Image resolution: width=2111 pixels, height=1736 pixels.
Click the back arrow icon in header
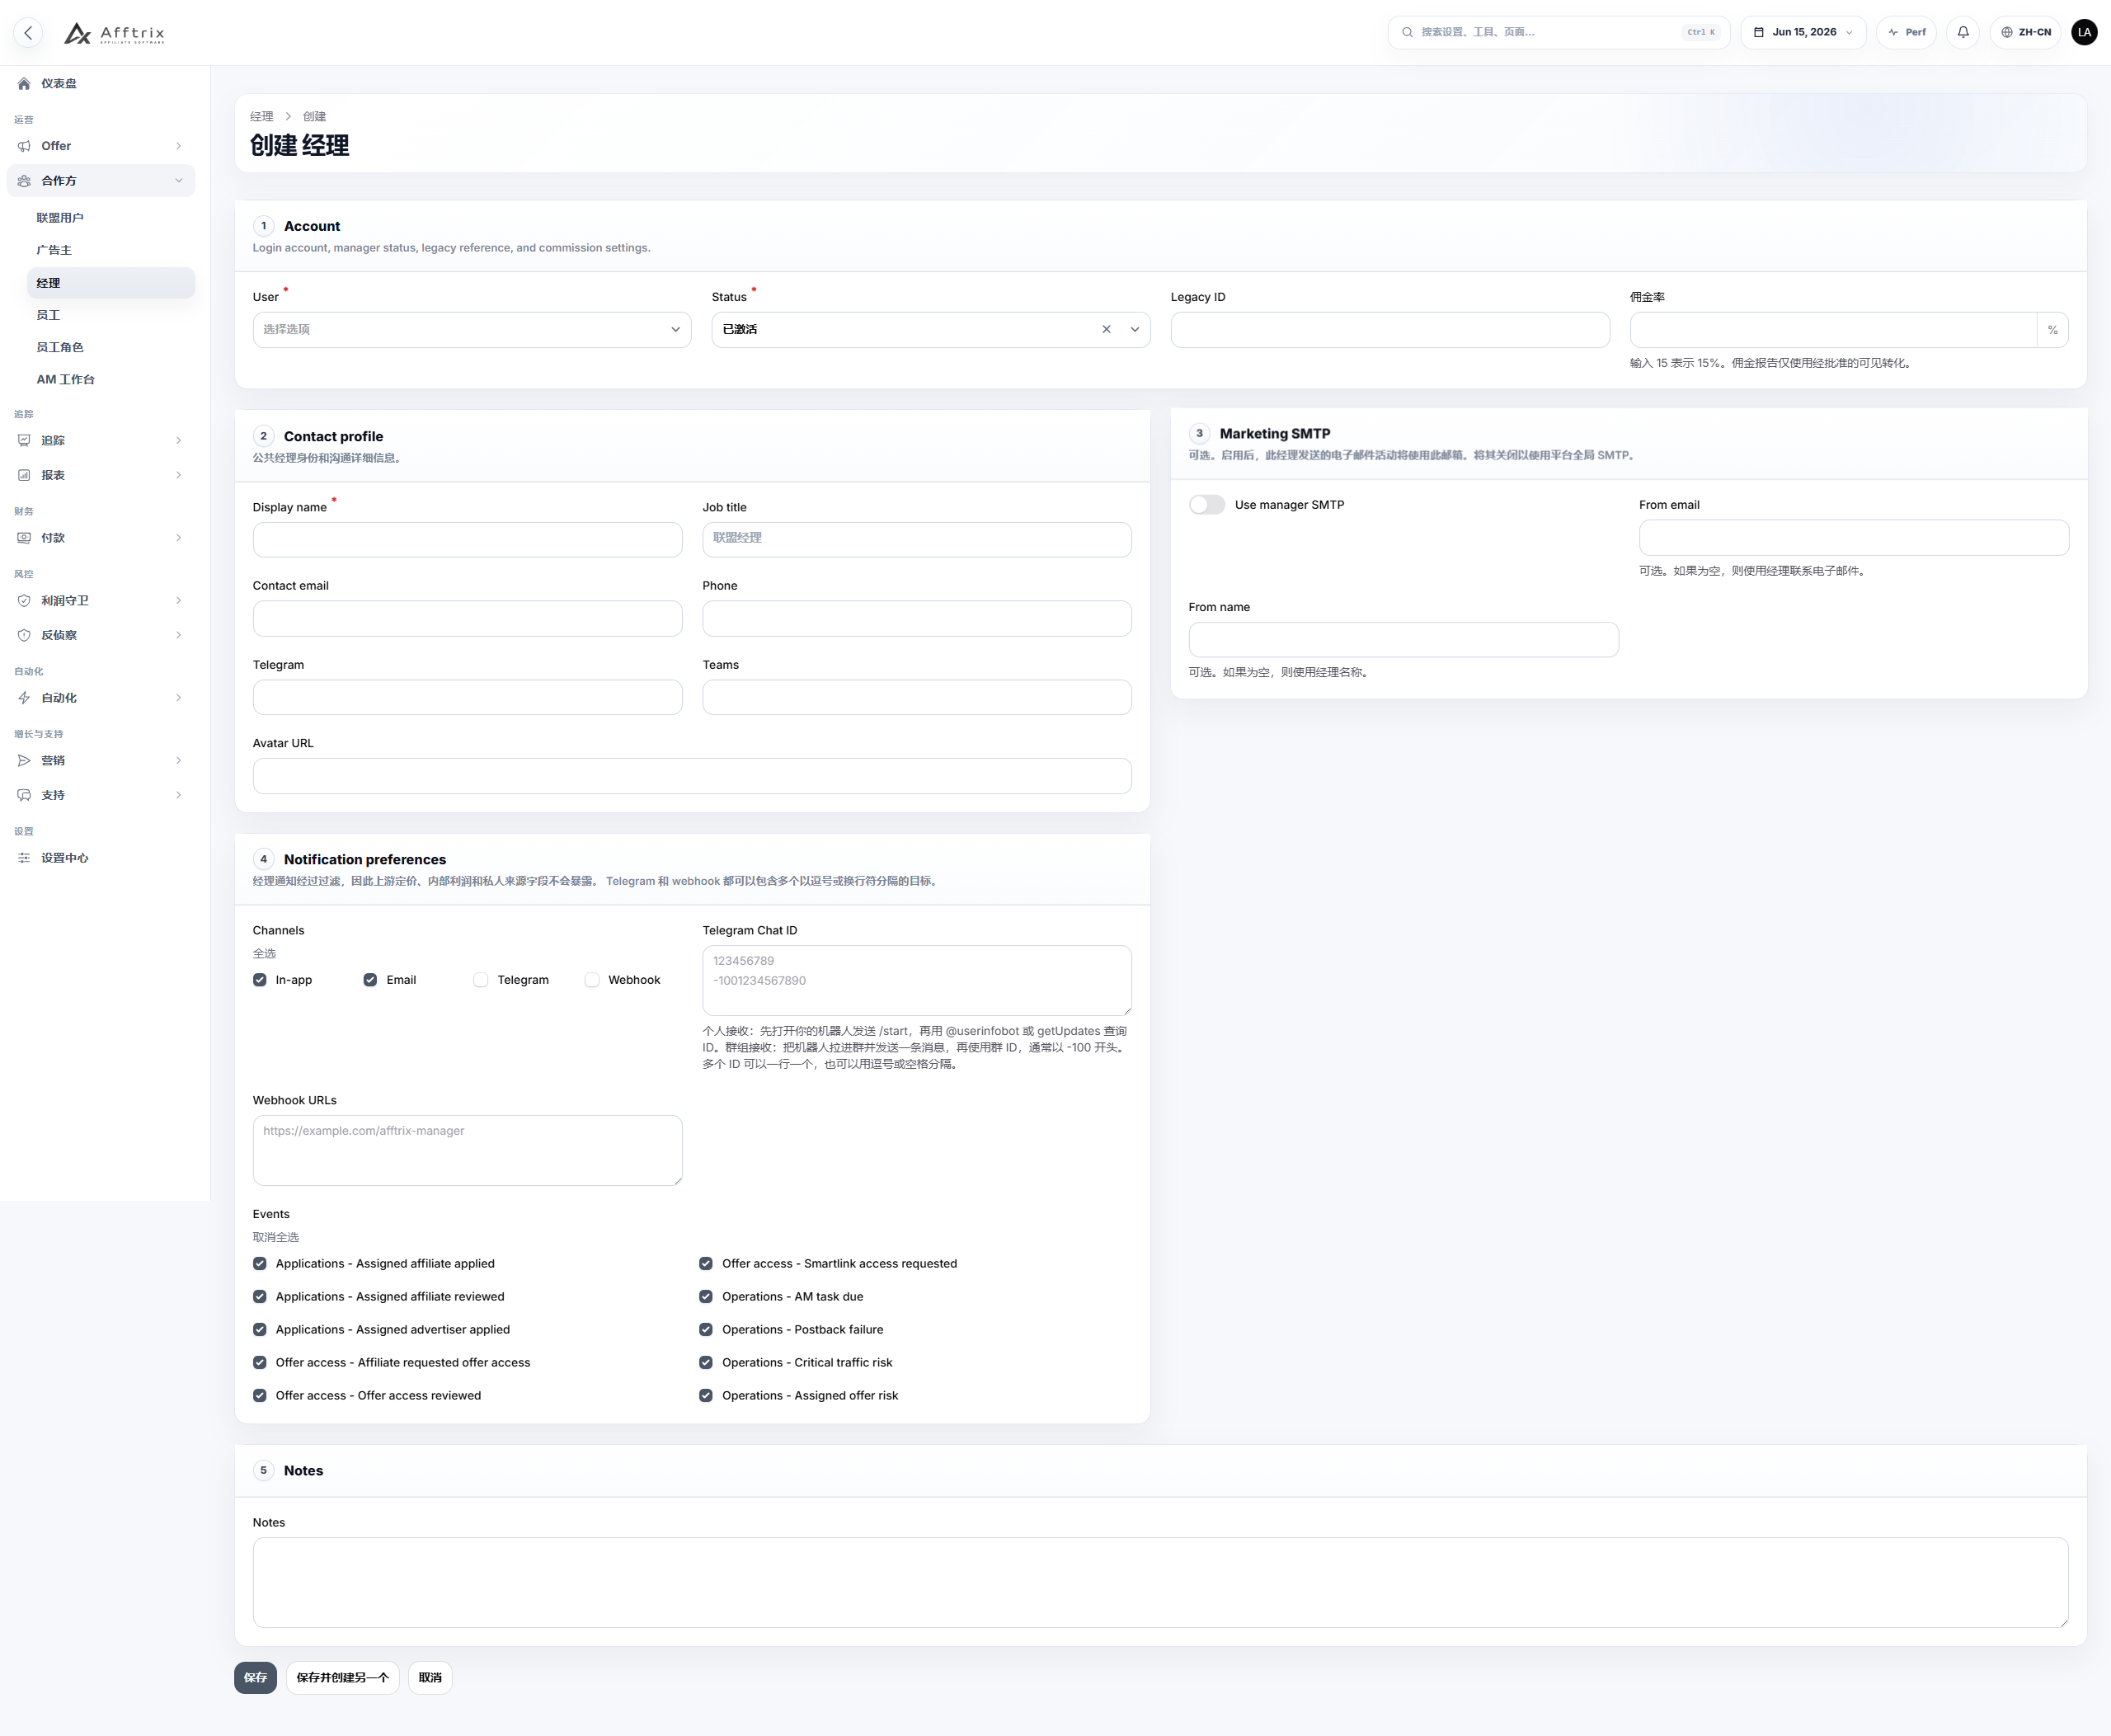click(28, 33)
